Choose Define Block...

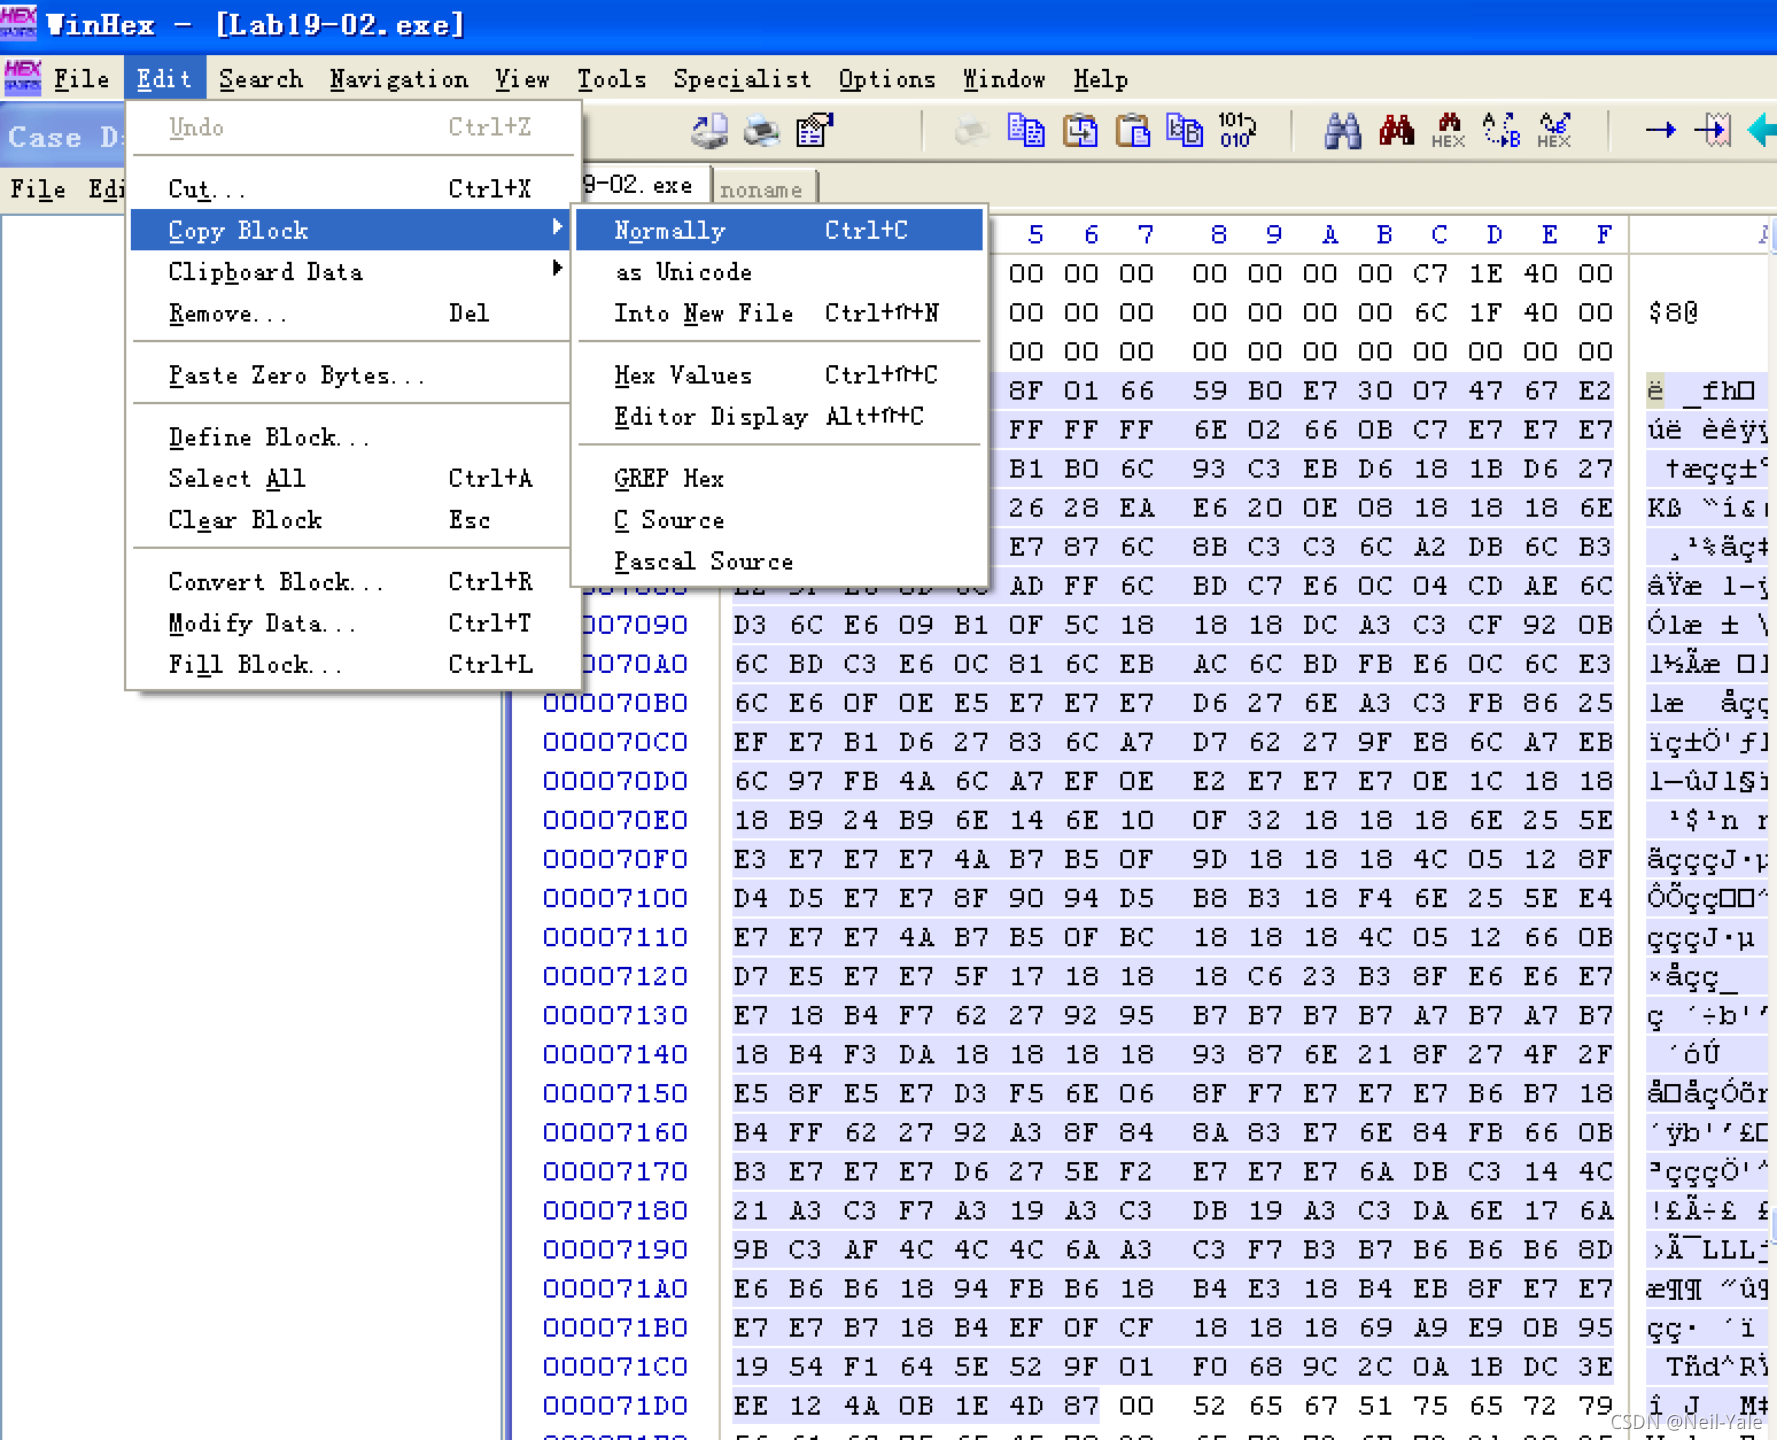pyautogui.click(x=352, y=438)
